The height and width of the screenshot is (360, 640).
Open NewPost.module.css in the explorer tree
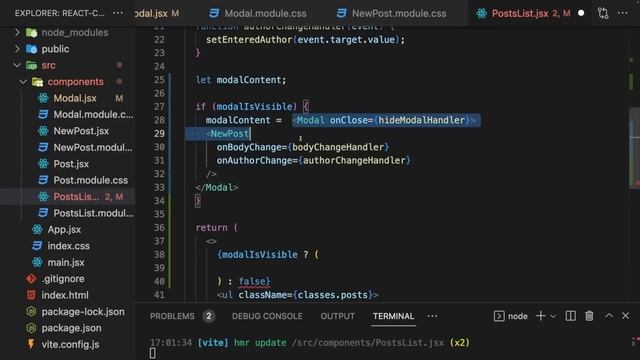click(x=93, y=147)
